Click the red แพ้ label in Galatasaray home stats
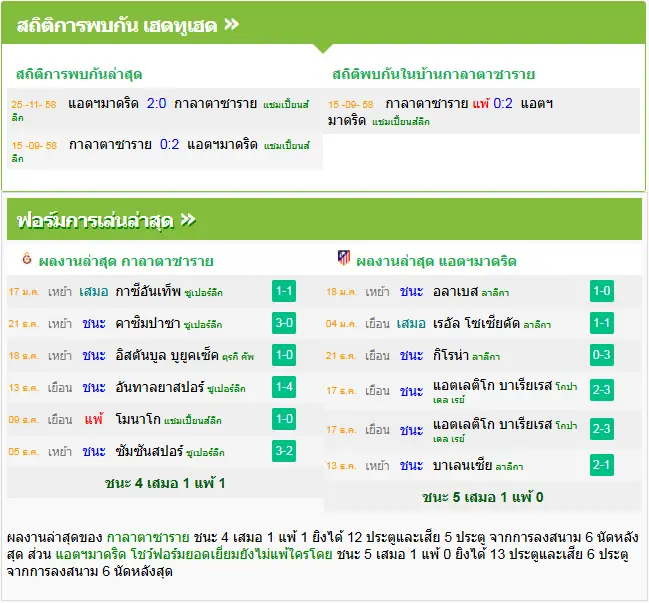This screenshot has width=649, height=603. pos(481,103)
